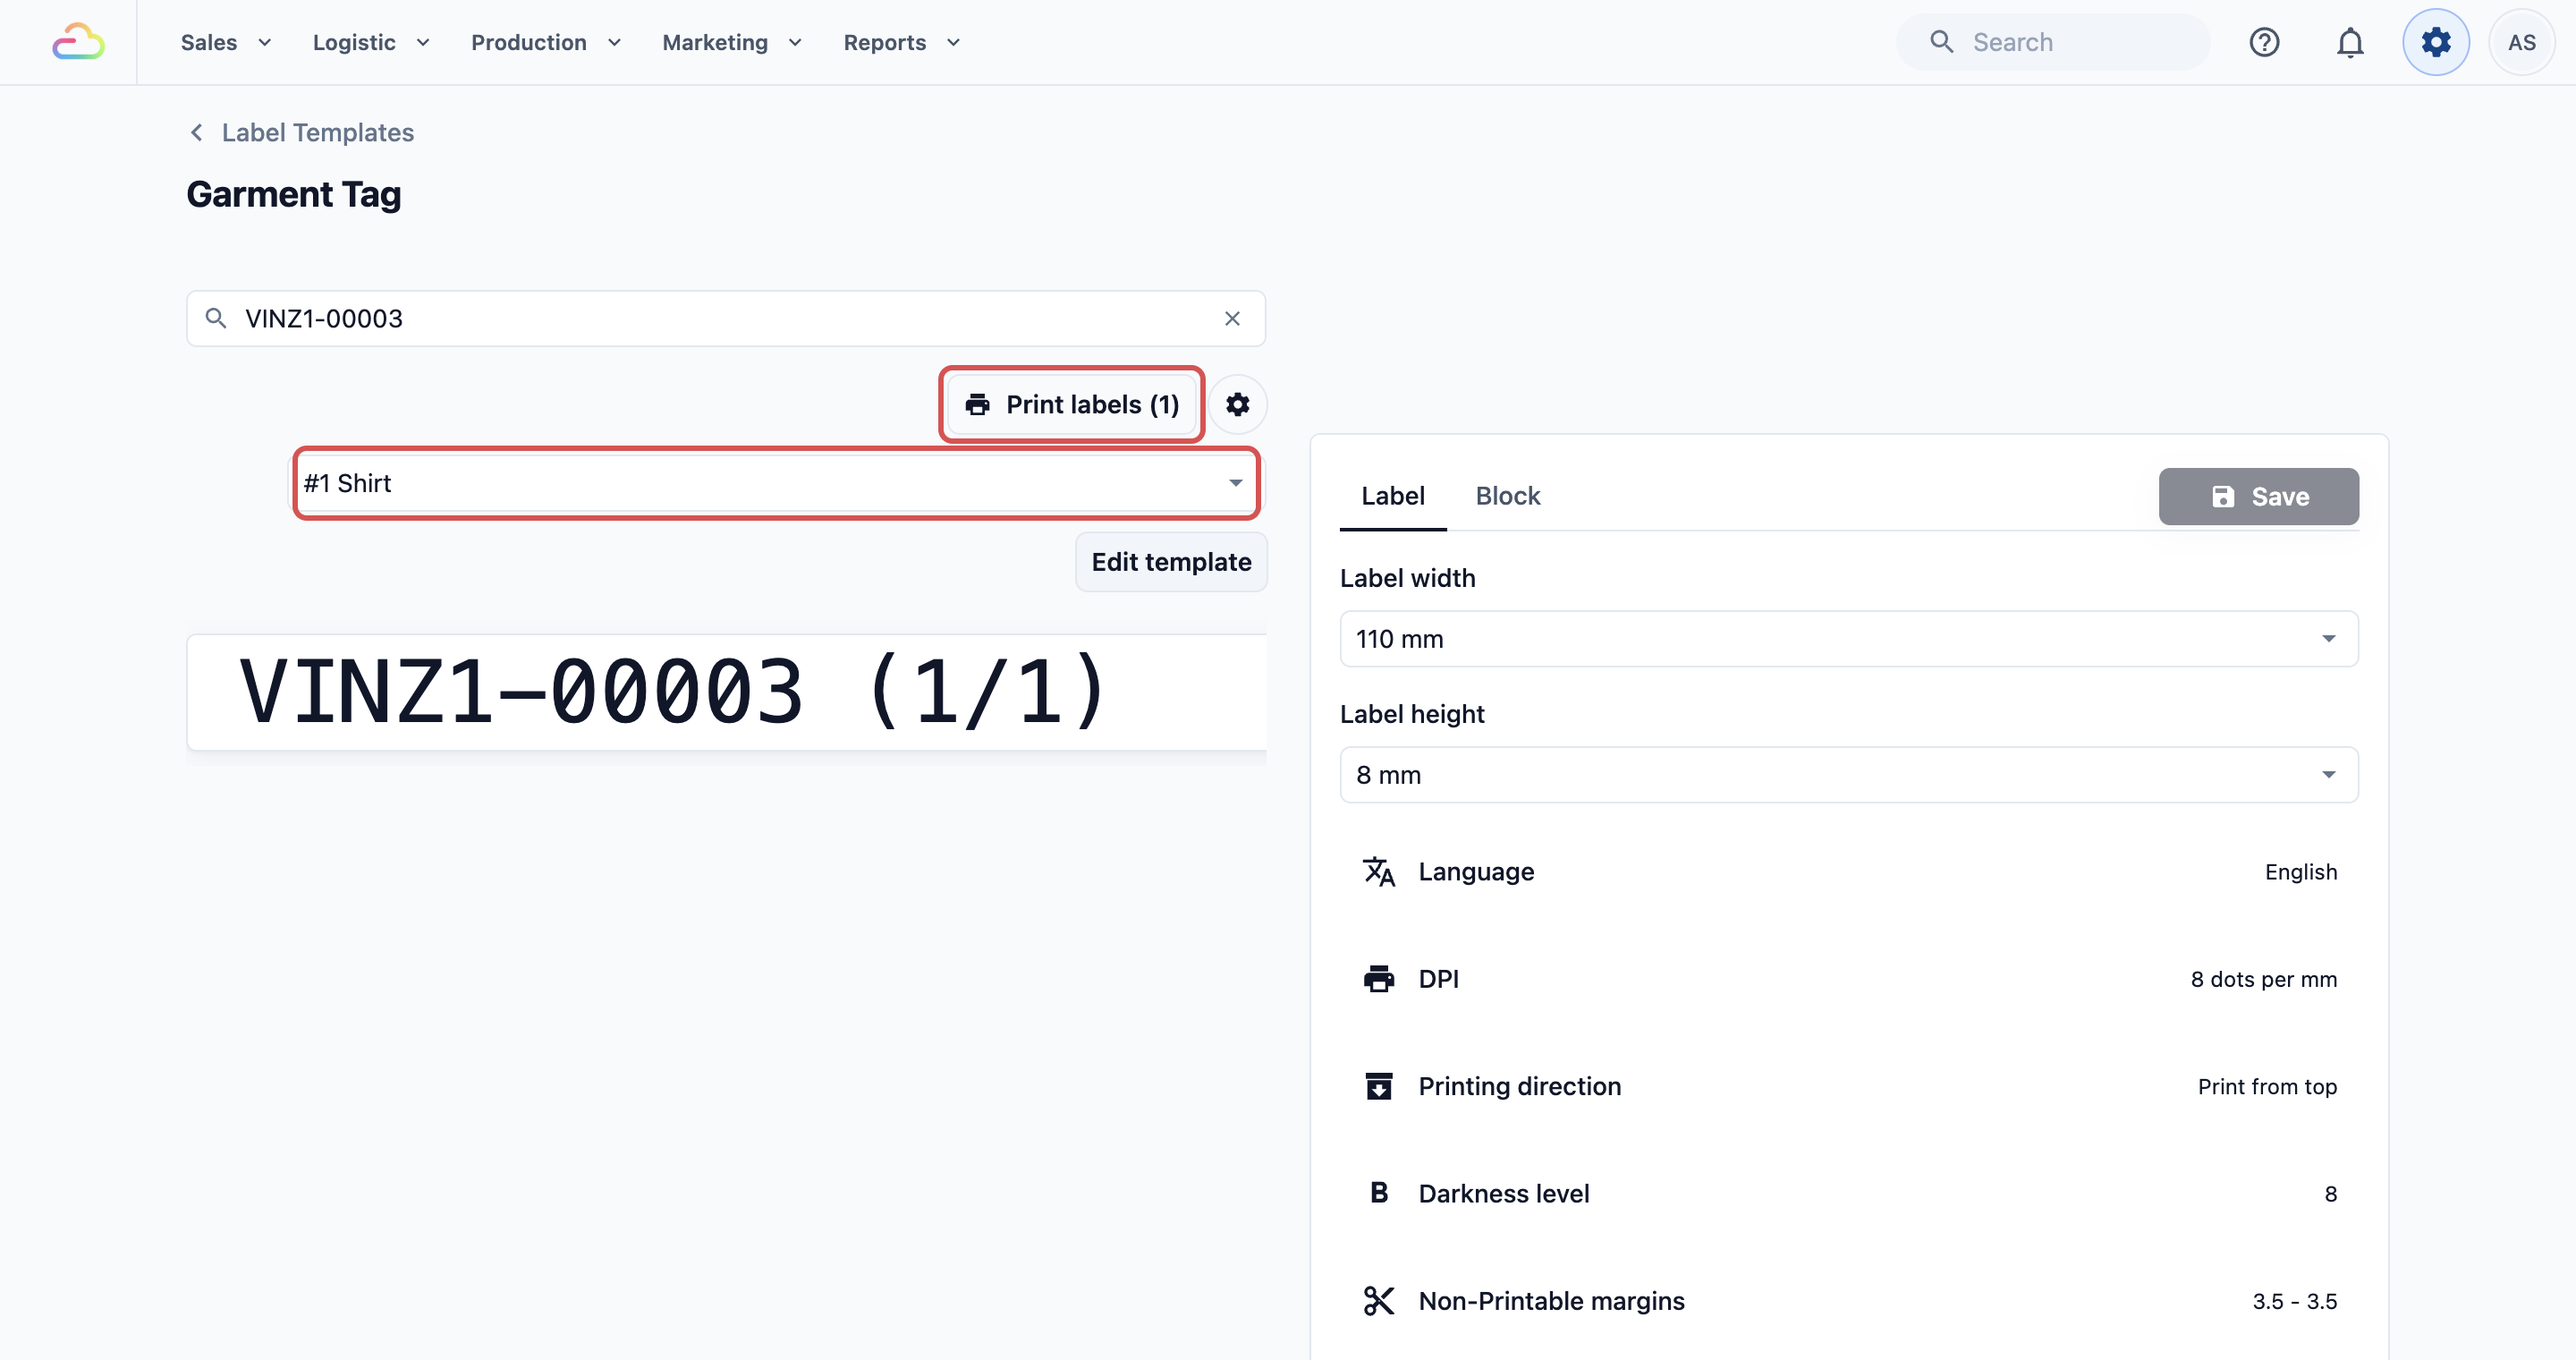Go back to Label Templates
The width and height of the screenshot is (2576, 1360).
(301, 132)
